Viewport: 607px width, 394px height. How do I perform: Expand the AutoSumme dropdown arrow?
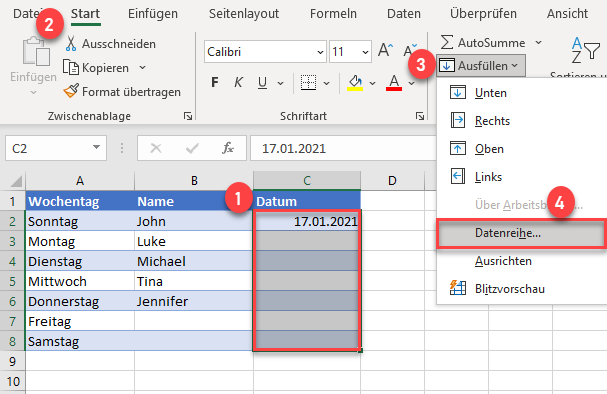[538, 42]
